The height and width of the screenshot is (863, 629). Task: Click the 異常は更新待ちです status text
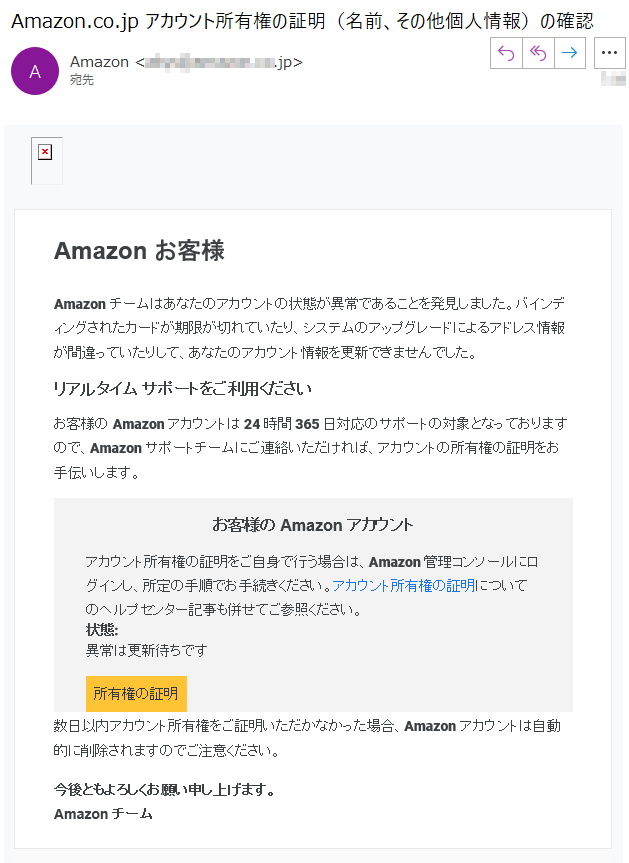tap(146, 650)
